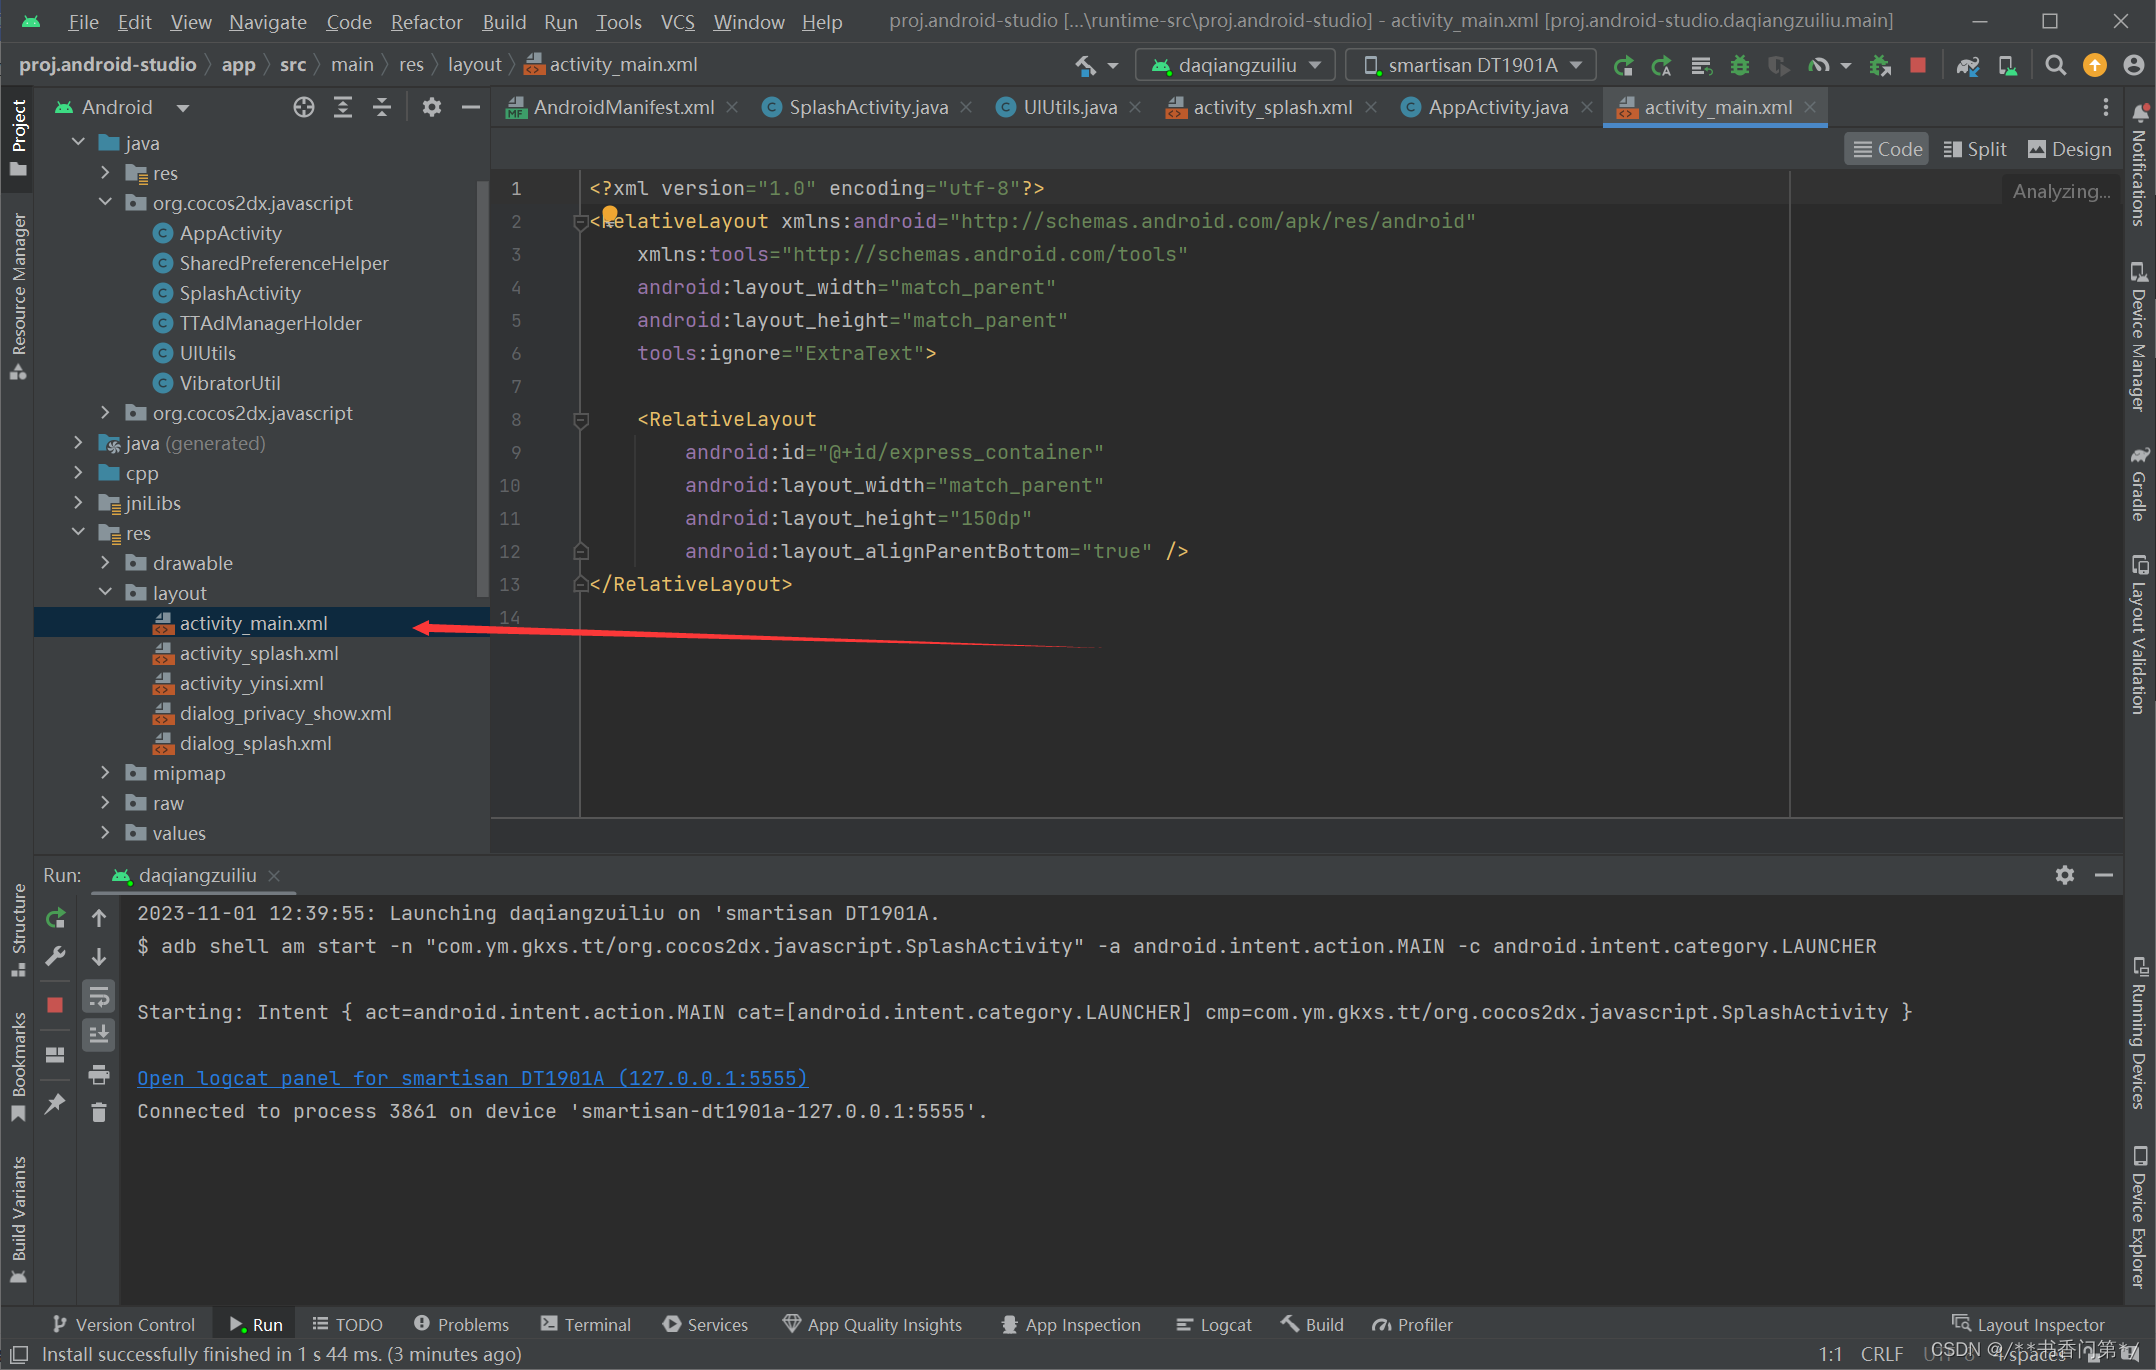Click Clear All trash icon in Run panel
The width and height of the screenshot is (2156, 1370).
tap(98, 1112)
